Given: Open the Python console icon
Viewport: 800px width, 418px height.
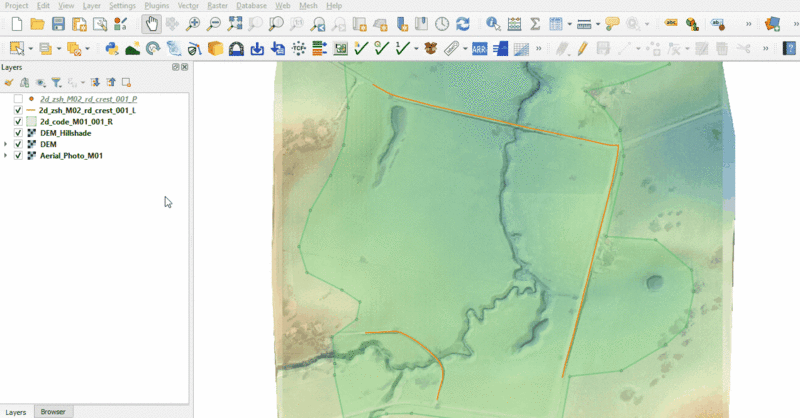Looking at the screenshot, I should coord(112,47).
